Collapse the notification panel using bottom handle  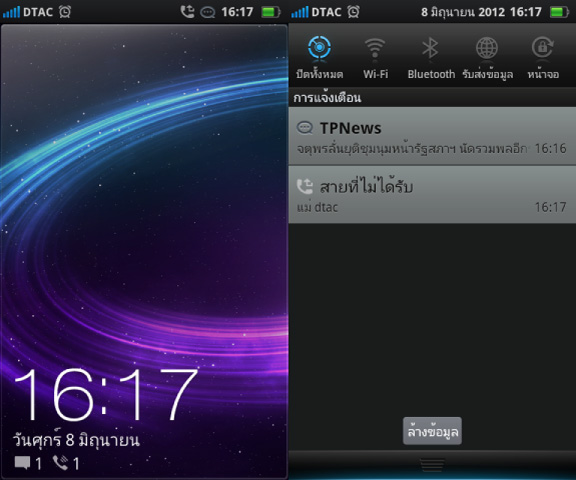pos(432,465)
